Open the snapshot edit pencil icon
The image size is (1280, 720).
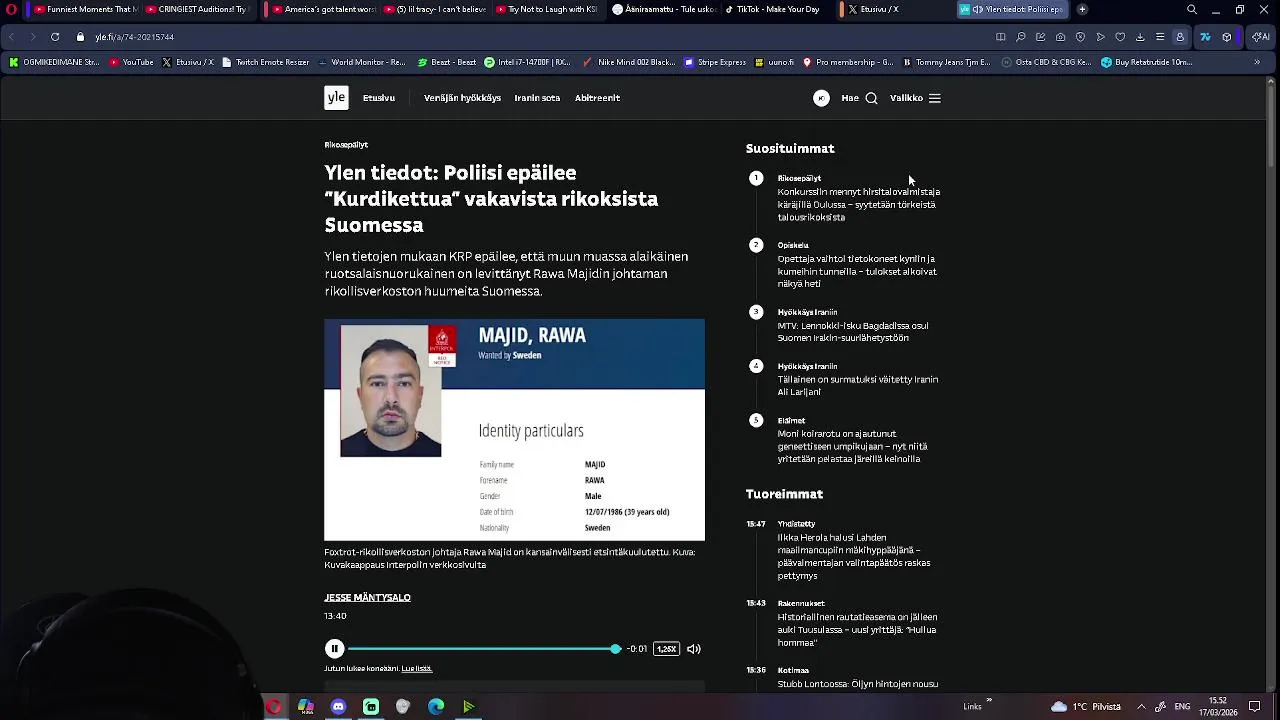(x=1040, y=37)
